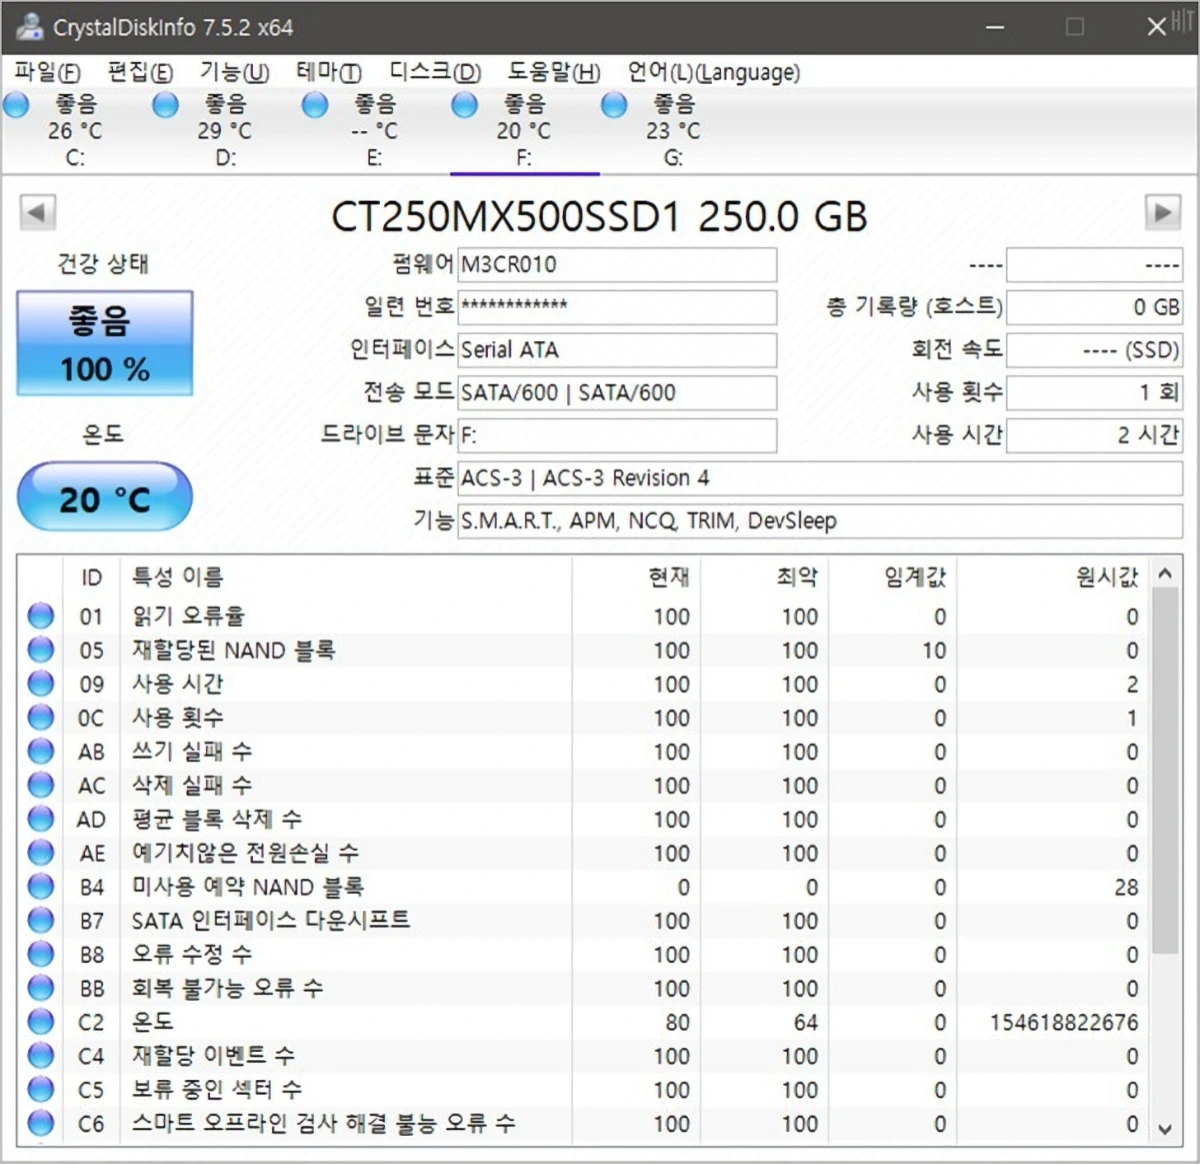
Task: Click the disk title CT250MX500SSD1 250.0 GB
Action: click(x=599, y=216)
